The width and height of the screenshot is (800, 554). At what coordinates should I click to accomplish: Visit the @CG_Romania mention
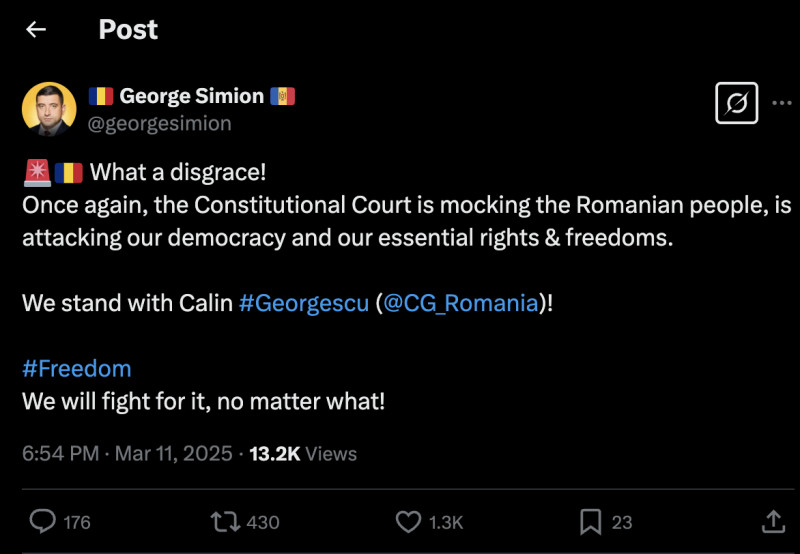tap(461, 303)
